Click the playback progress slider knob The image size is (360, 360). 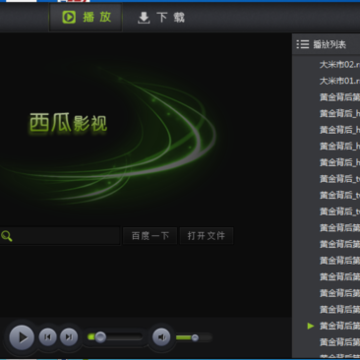pos(100,337)
